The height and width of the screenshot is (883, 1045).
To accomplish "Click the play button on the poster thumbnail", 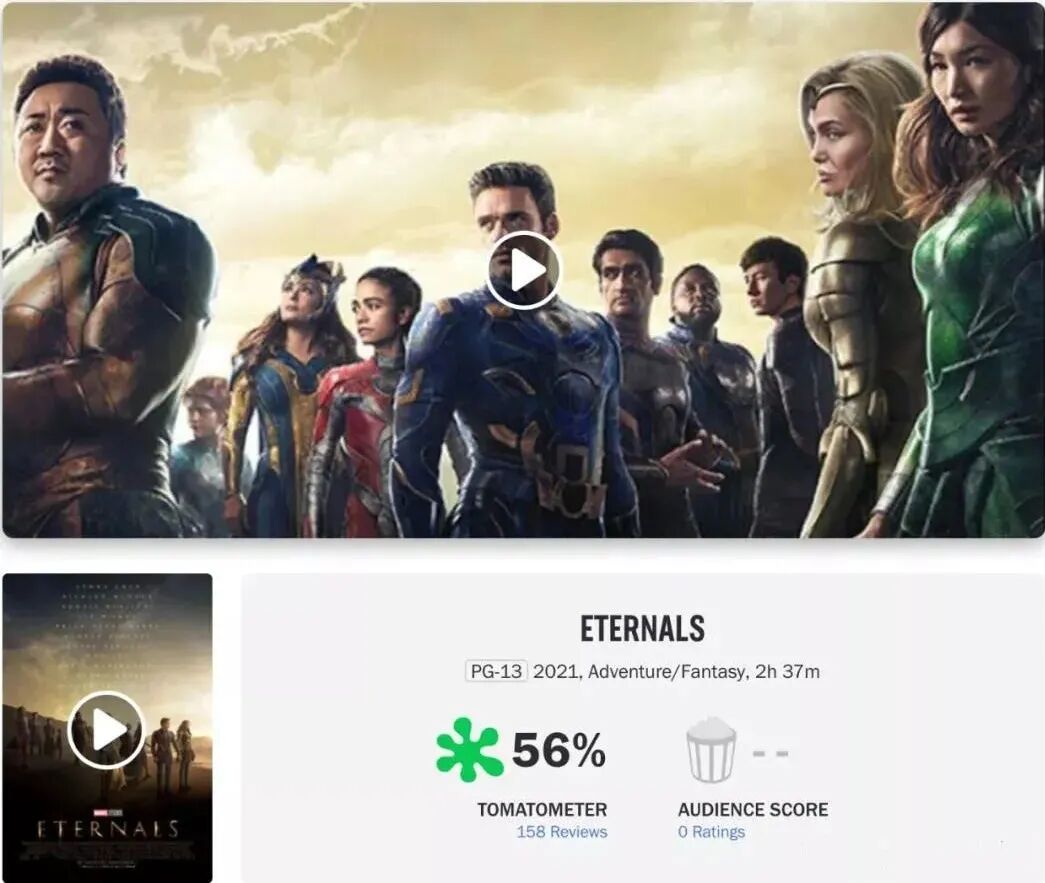I will pos(107,730).
